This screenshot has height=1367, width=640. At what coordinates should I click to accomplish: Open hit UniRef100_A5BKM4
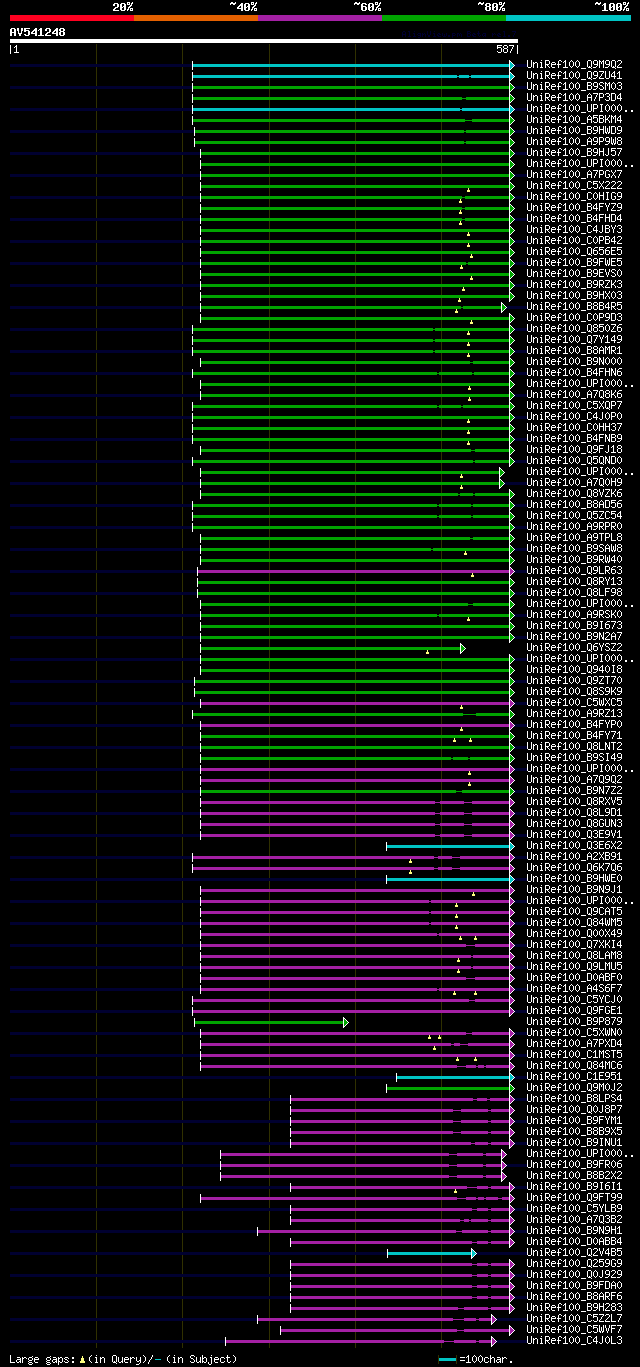pos(574,119)
